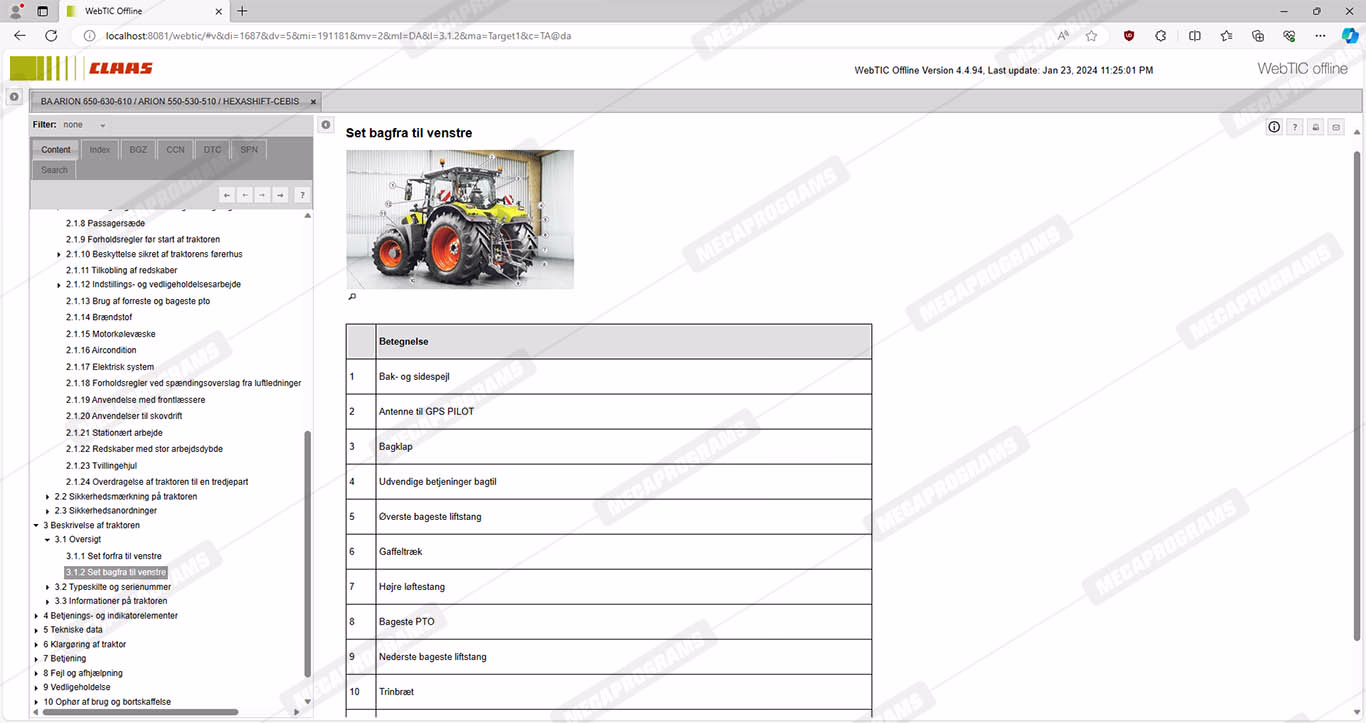The height and width of the screenshot is (723, 1366).
Task: Open content-pane help question mark button
Action: (1295, 127)
